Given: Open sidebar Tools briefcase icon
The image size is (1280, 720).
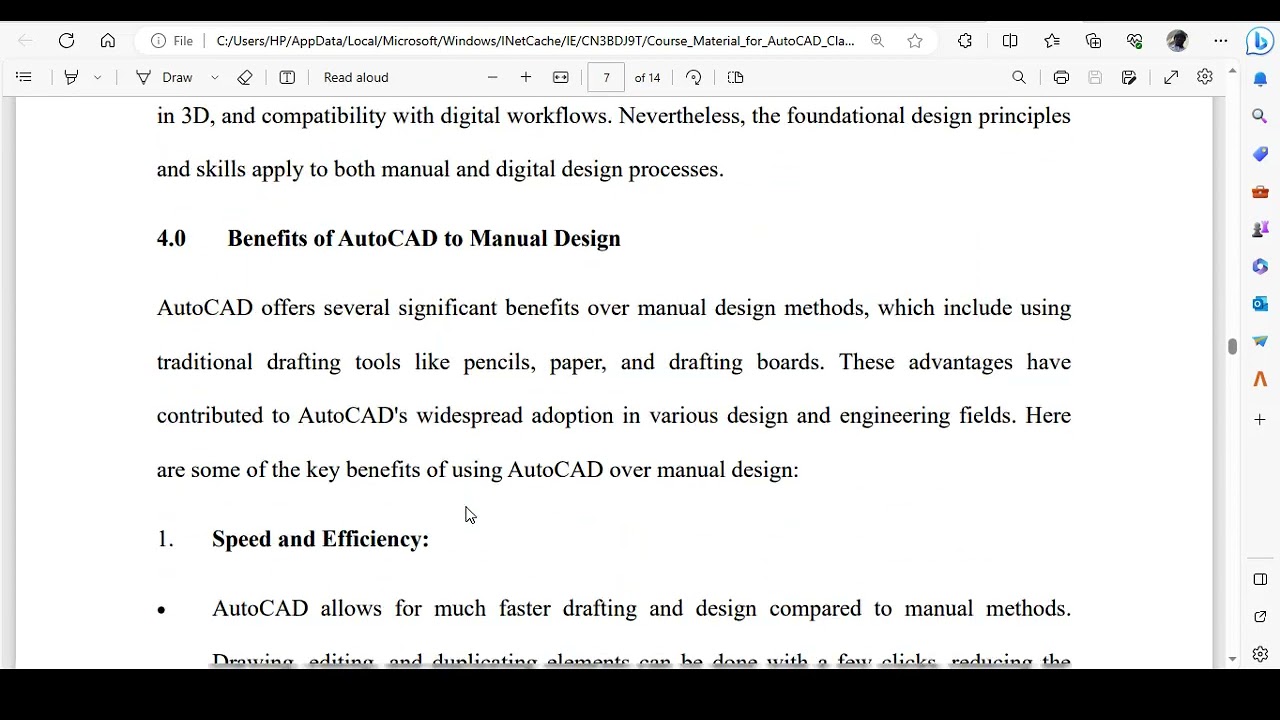Looking at the screenshot, I should (1260, 191).
